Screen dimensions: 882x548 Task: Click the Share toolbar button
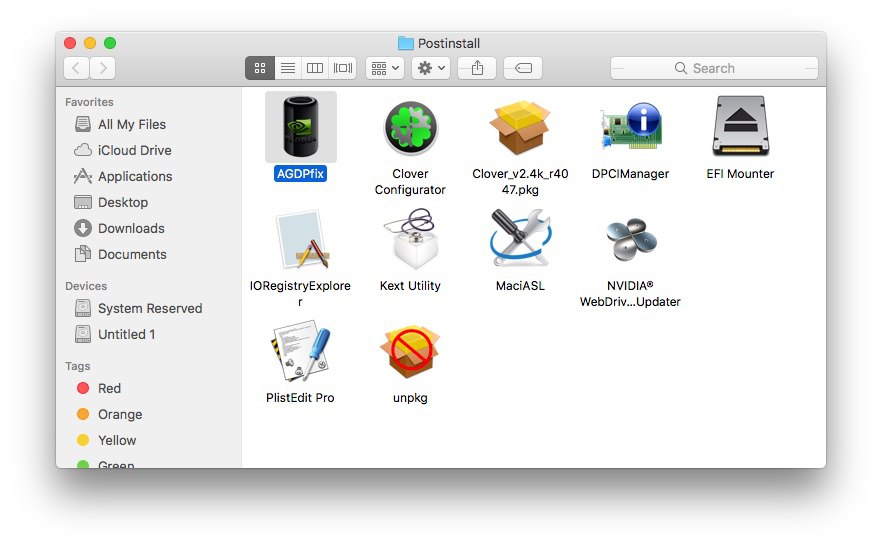[x=477, y=68]
